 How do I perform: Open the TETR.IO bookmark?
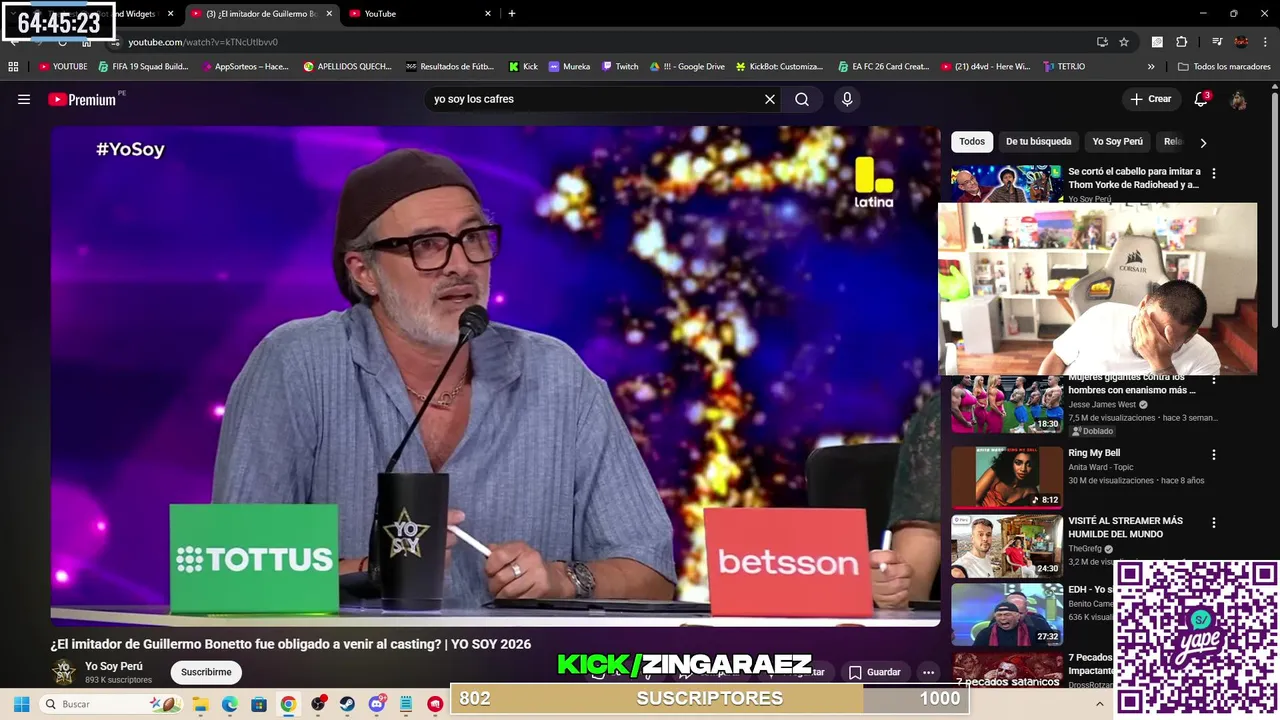click(1064, 67)
